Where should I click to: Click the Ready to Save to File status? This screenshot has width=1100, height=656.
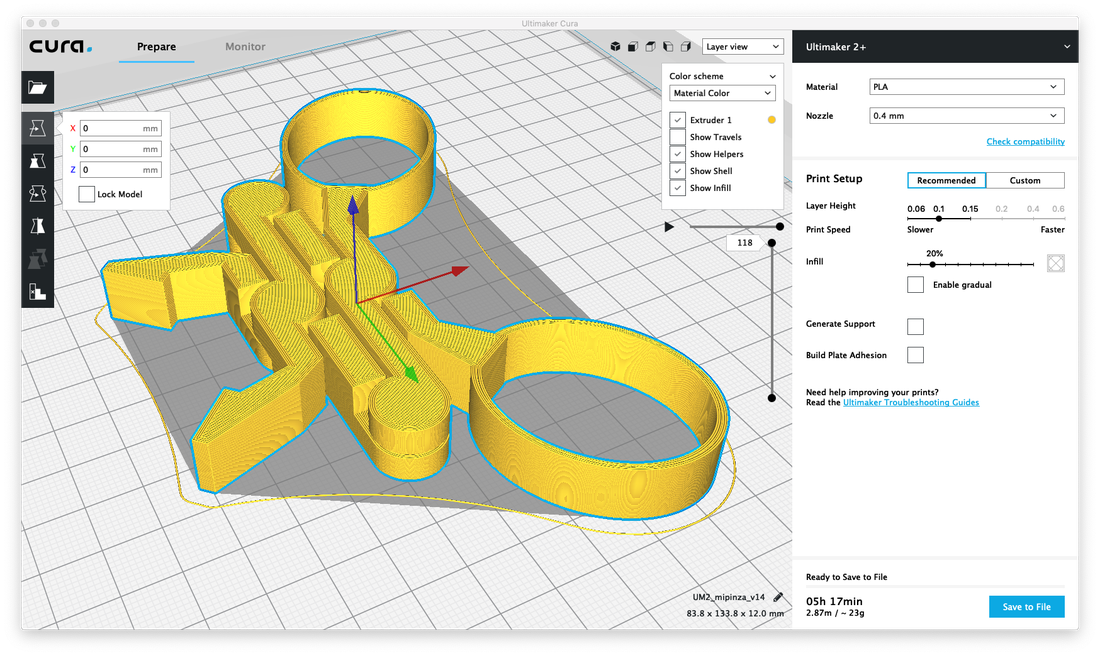point(846,577)
